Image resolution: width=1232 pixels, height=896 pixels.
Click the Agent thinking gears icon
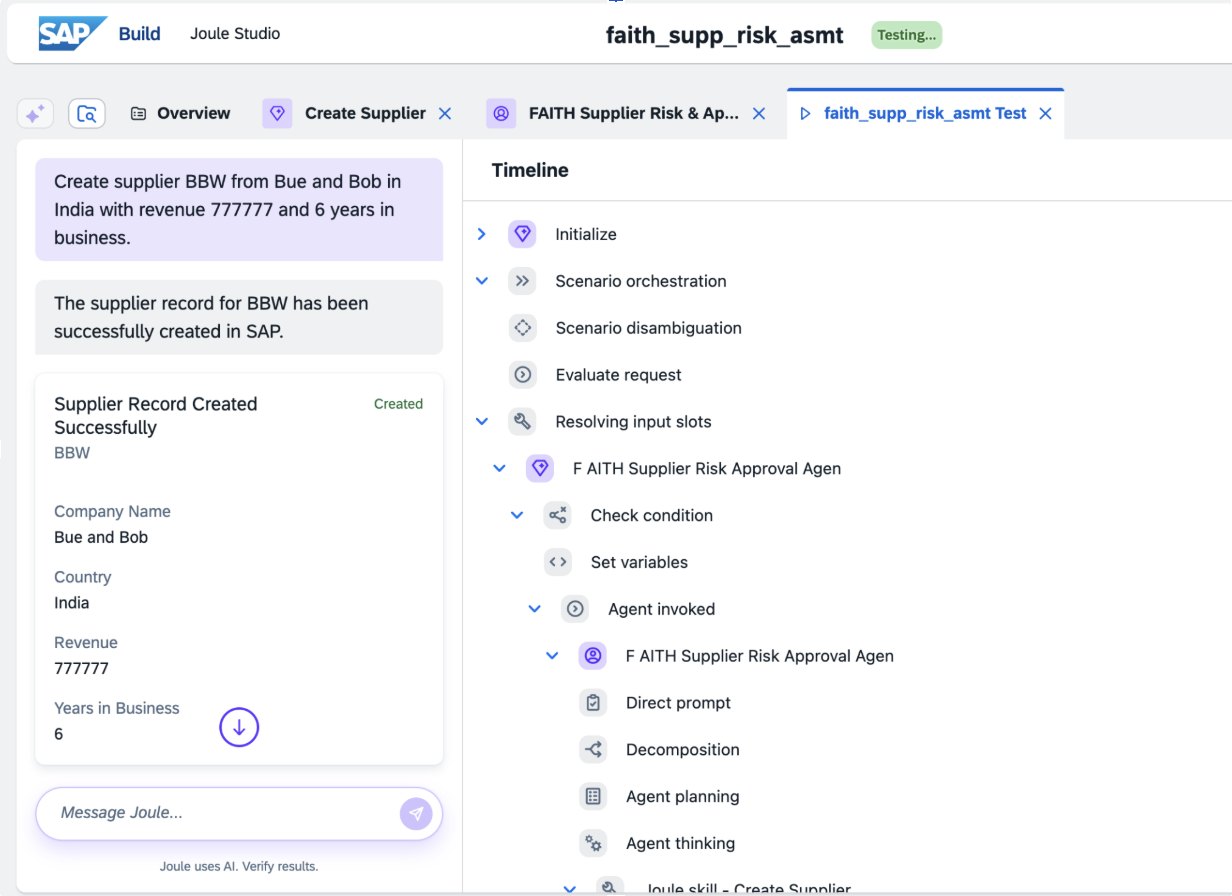(x=593, y=844)
